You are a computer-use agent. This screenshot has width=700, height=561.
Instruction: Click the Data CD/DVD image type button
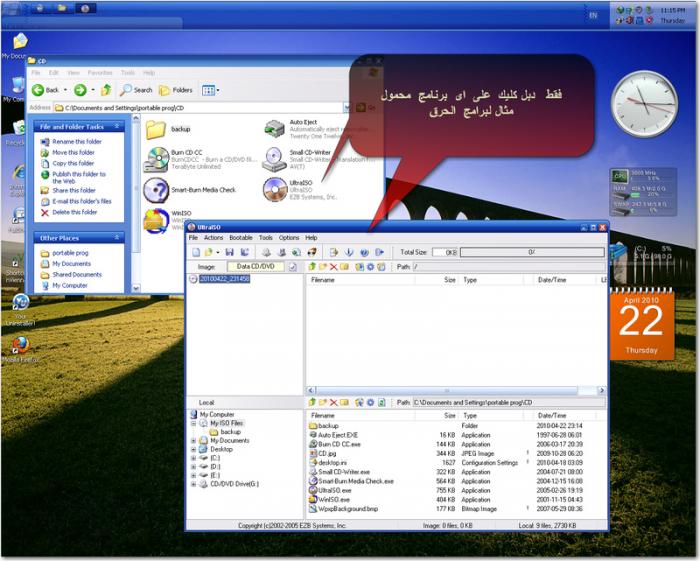point(257,267)
